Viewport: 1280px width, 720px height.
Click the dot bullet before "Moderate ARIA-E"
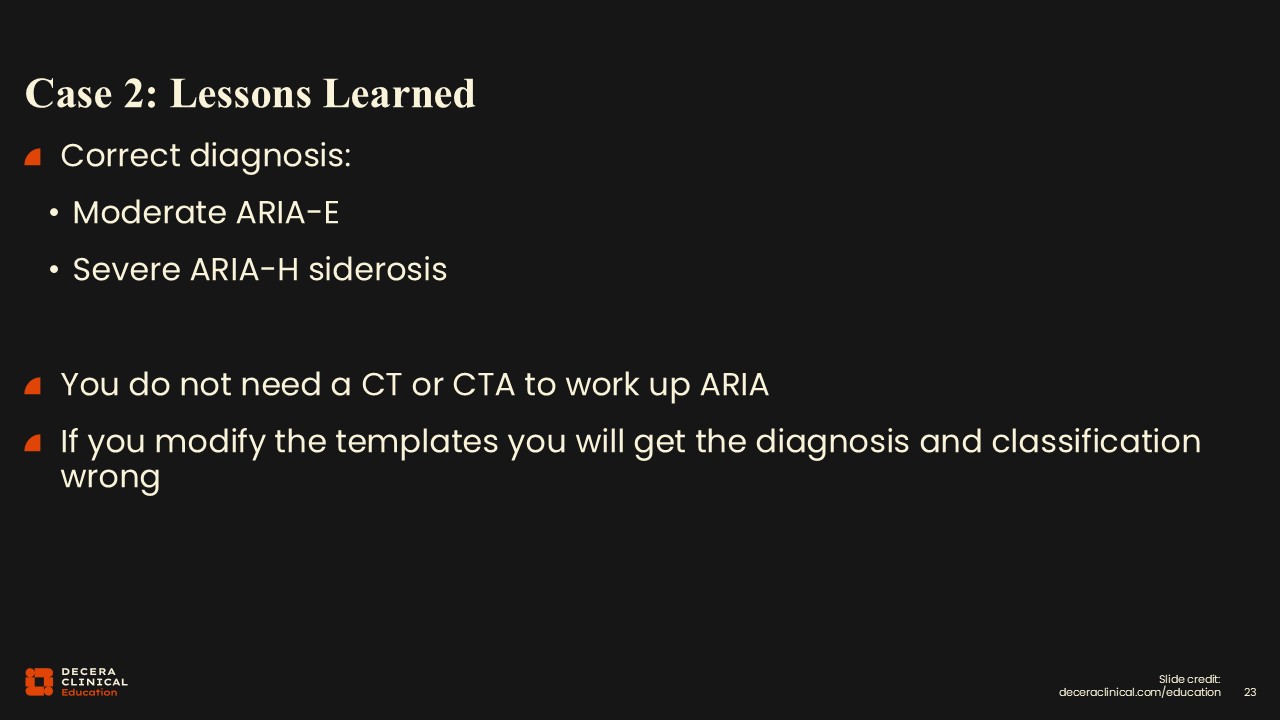pos(54,214)
